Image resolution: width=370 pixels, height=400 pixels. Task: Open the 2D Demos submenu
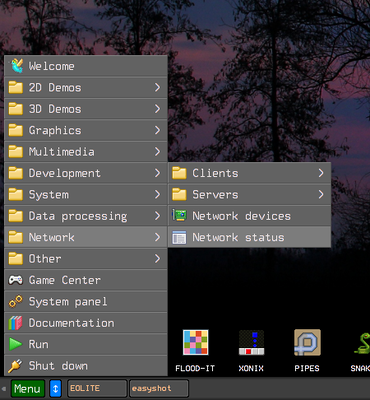[x=86, y=88]
